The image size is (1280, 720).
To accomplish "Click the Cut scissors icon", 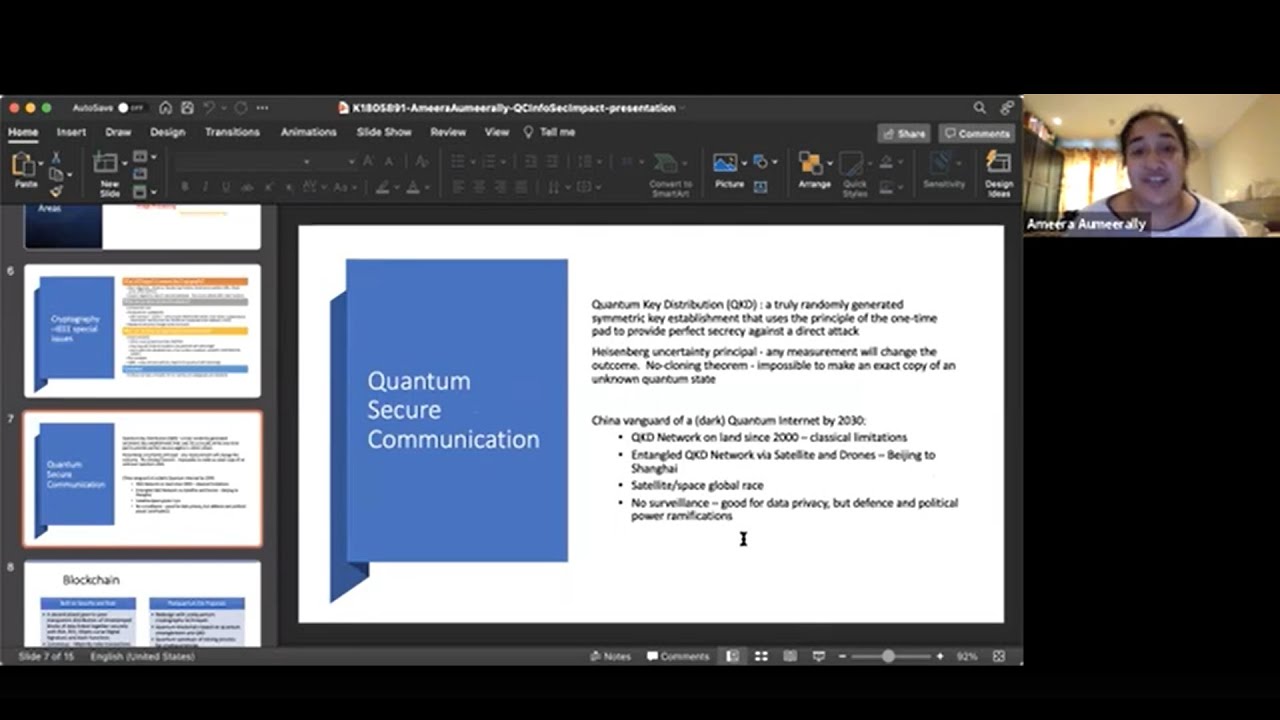I will coord(56,158).
